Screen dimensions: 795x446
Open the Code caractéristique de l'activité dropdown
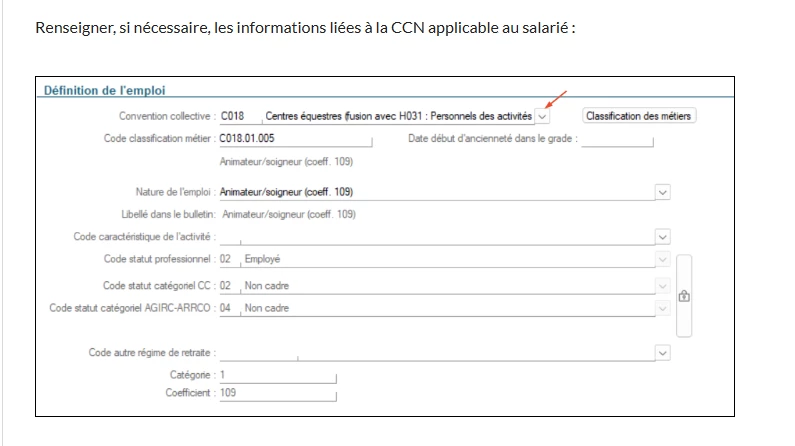point(662,237)
